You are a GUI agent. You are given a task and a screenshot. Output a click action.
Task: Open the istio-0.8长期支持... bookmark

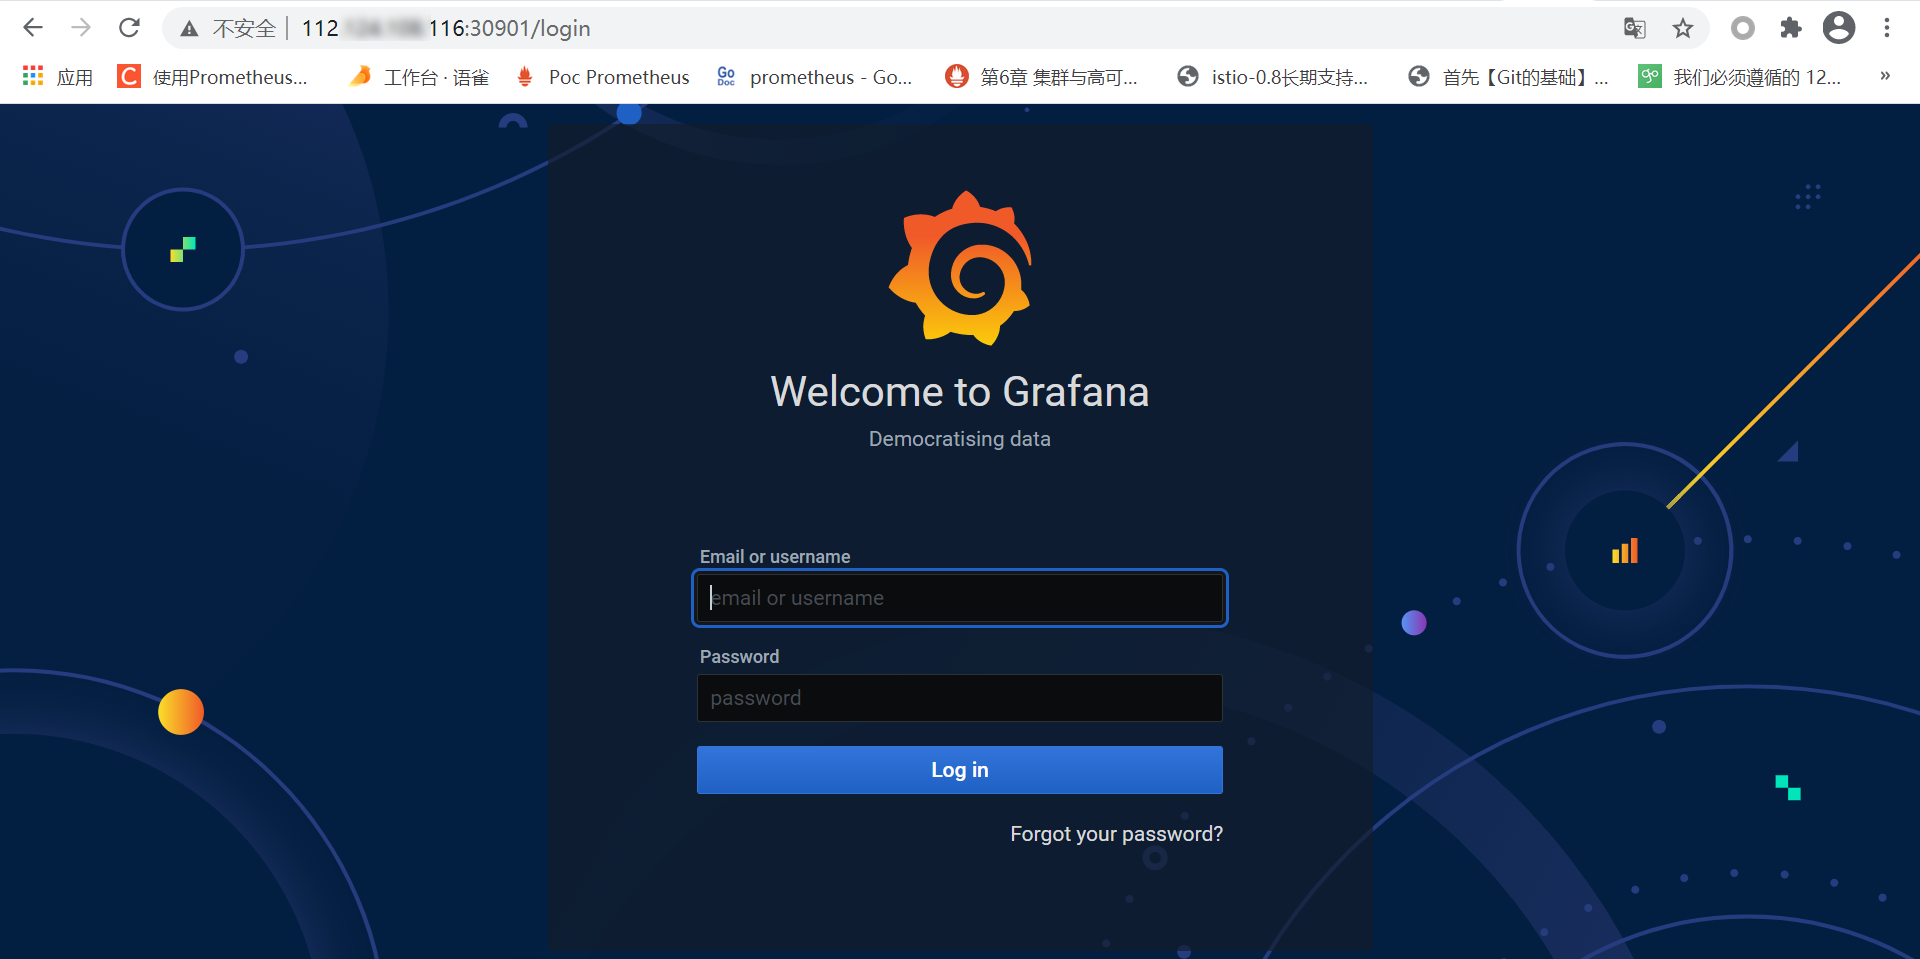click(1272, 77)
